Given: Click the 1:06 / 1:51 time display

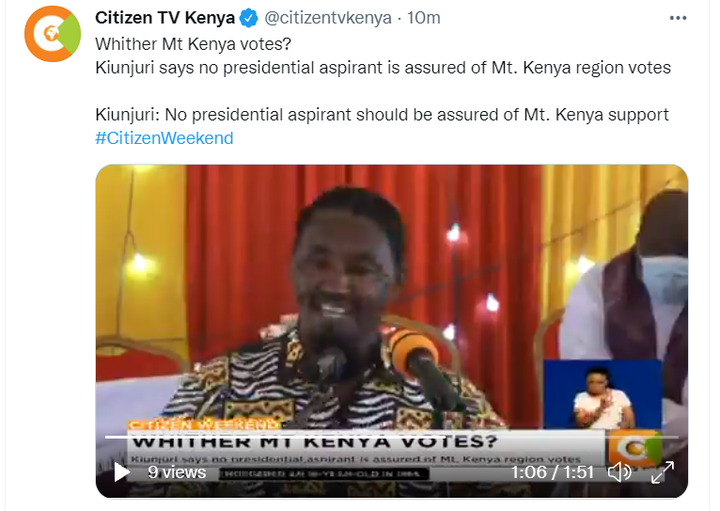Looking at the screenshot, I should coord(552,472).
